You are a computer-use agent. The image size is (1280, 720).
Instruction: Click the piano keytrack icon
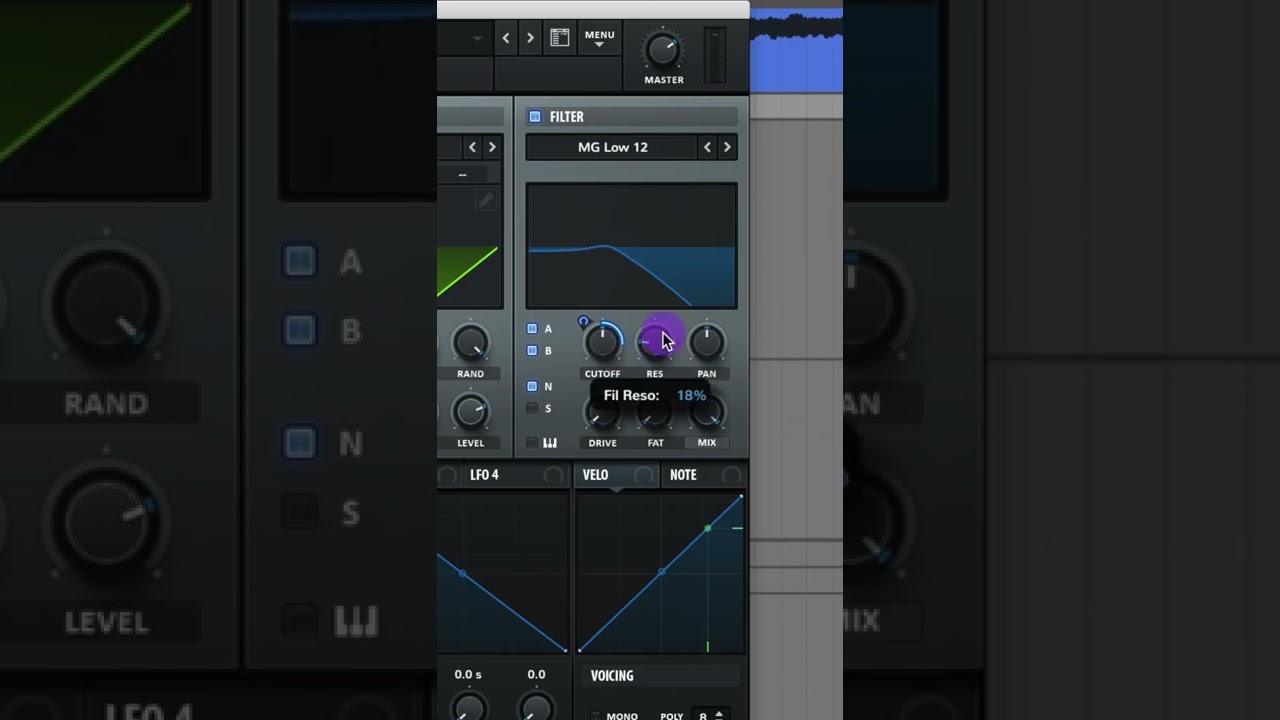click(x=550, y=442)
